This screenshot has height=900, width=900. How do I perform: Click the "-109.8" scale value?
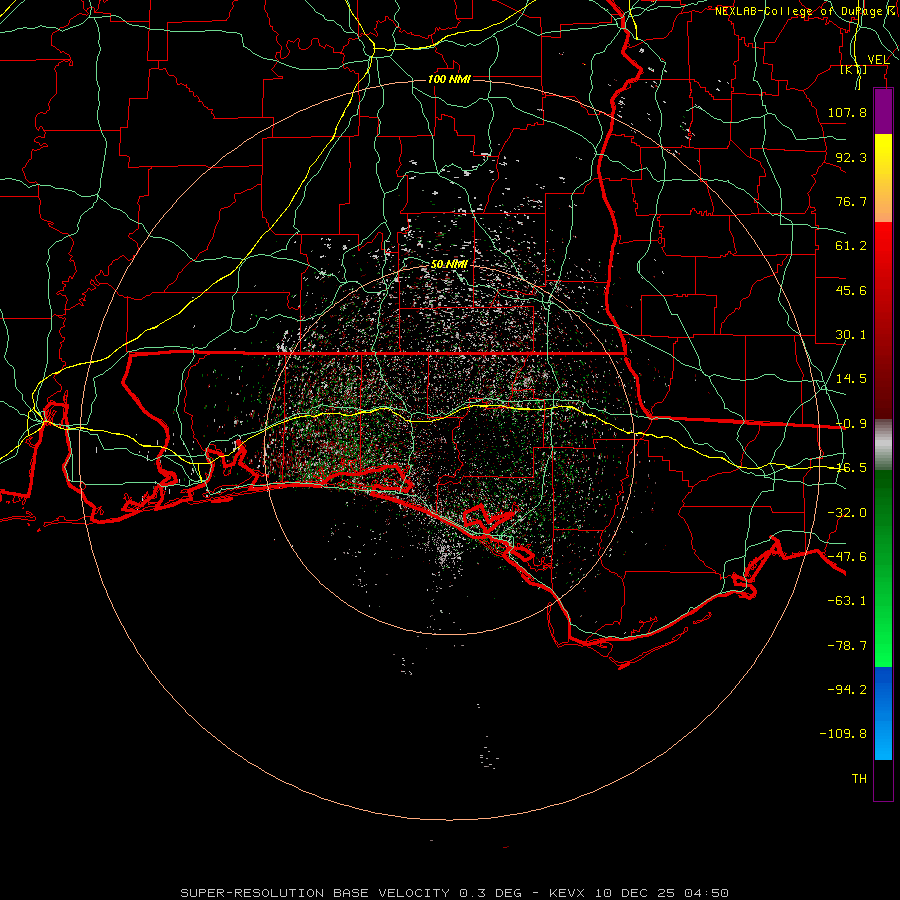pyautogui.click(x=843, y=734)
